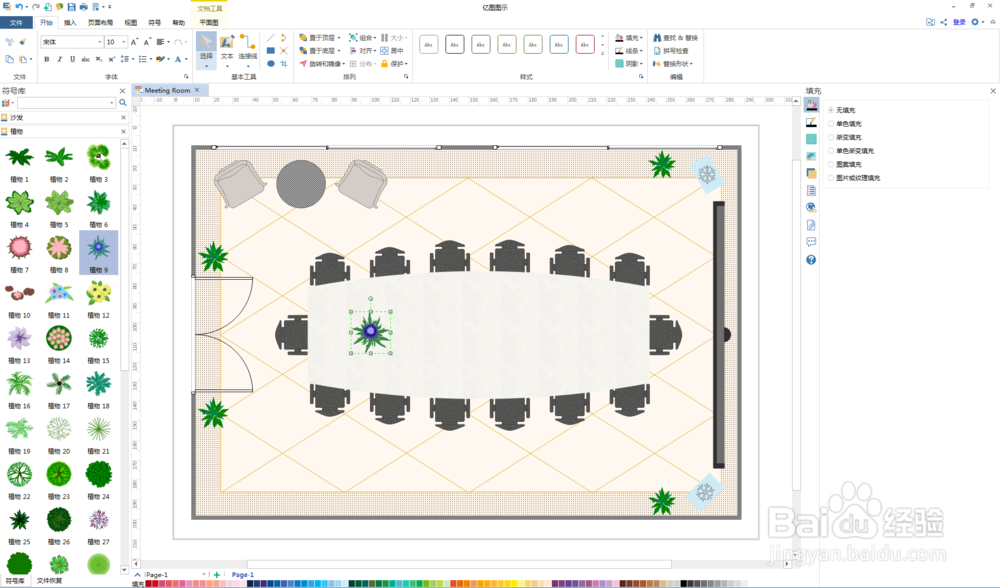Click the 对齐 align button
Screen dimensions: 1000x588
362,50
